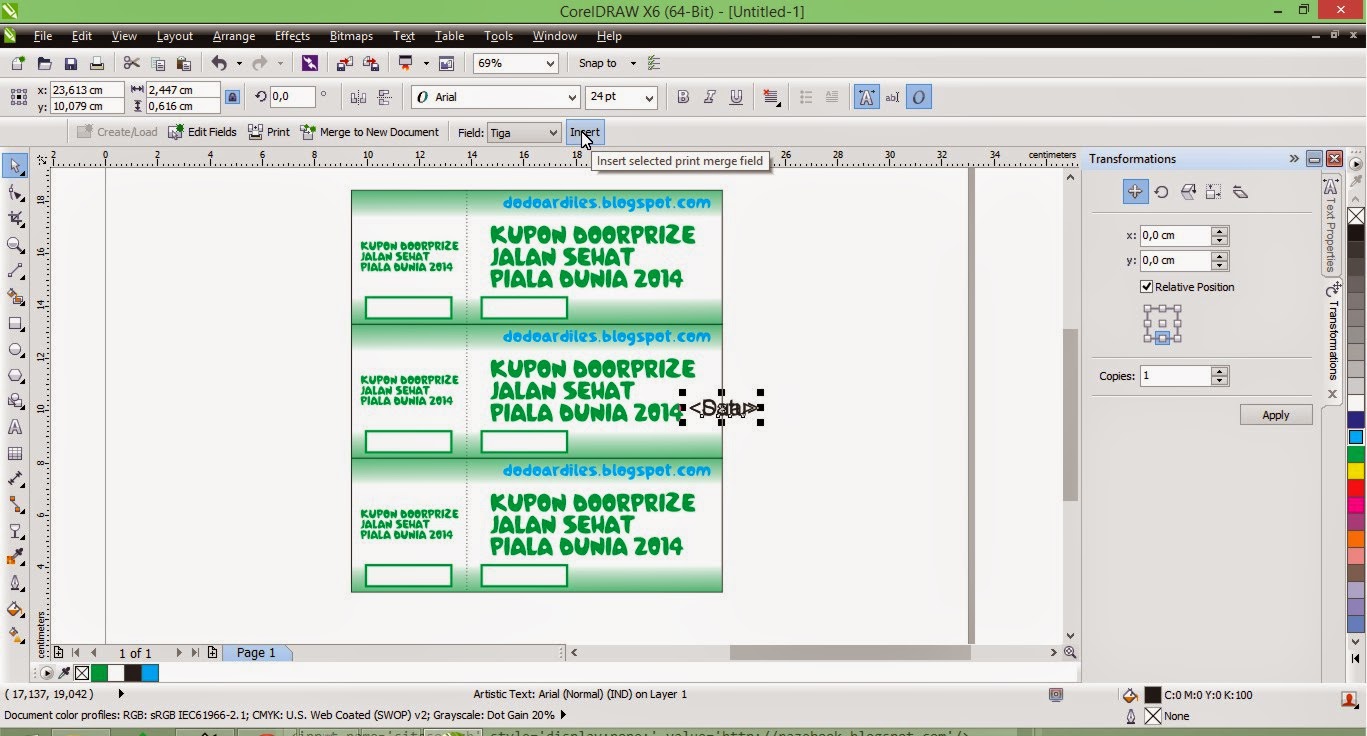Open the font size dropdown
Viewport: 1367px width, 736px height.
click(648, 97)
